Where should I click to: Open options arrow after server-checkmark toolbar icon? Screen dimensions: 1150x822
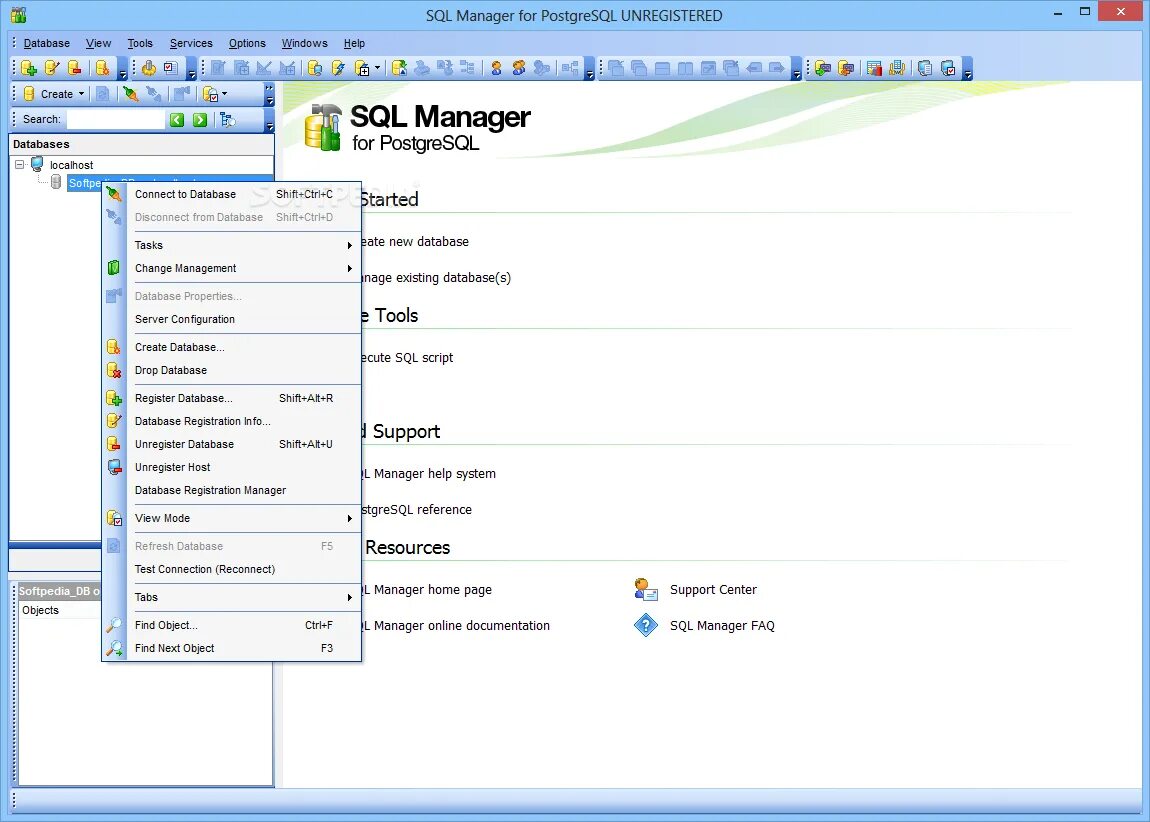[968, 70]
